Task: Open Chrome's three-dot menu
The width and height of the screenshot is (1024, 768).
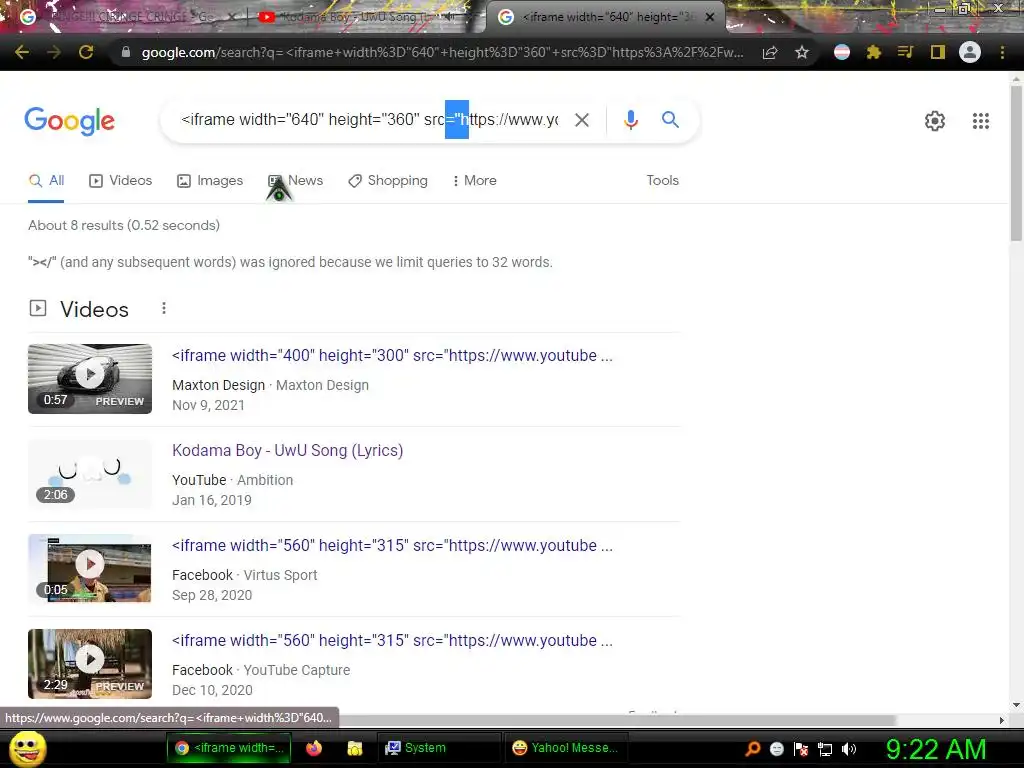Action: (1002, 52)
